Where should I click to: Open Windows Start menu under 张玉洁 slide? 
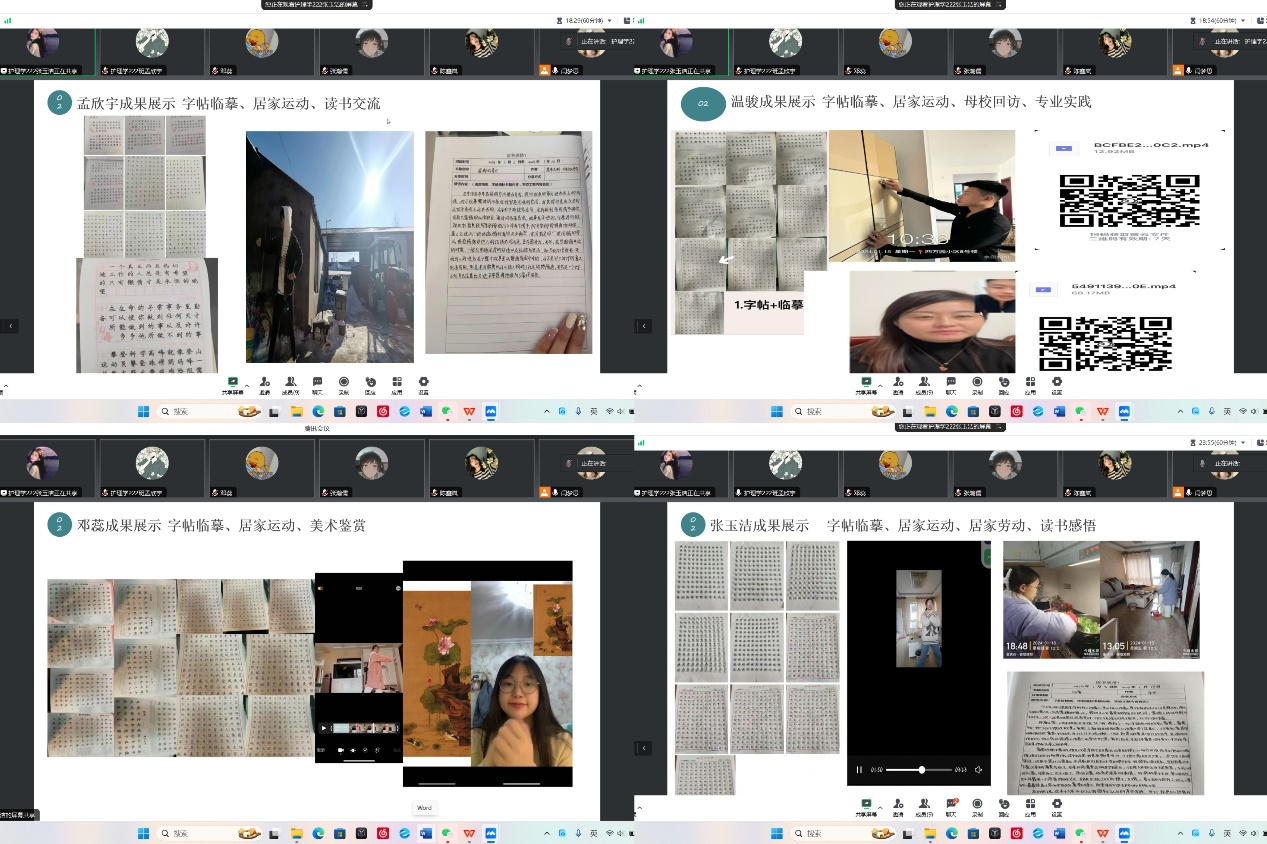(777, 833)
